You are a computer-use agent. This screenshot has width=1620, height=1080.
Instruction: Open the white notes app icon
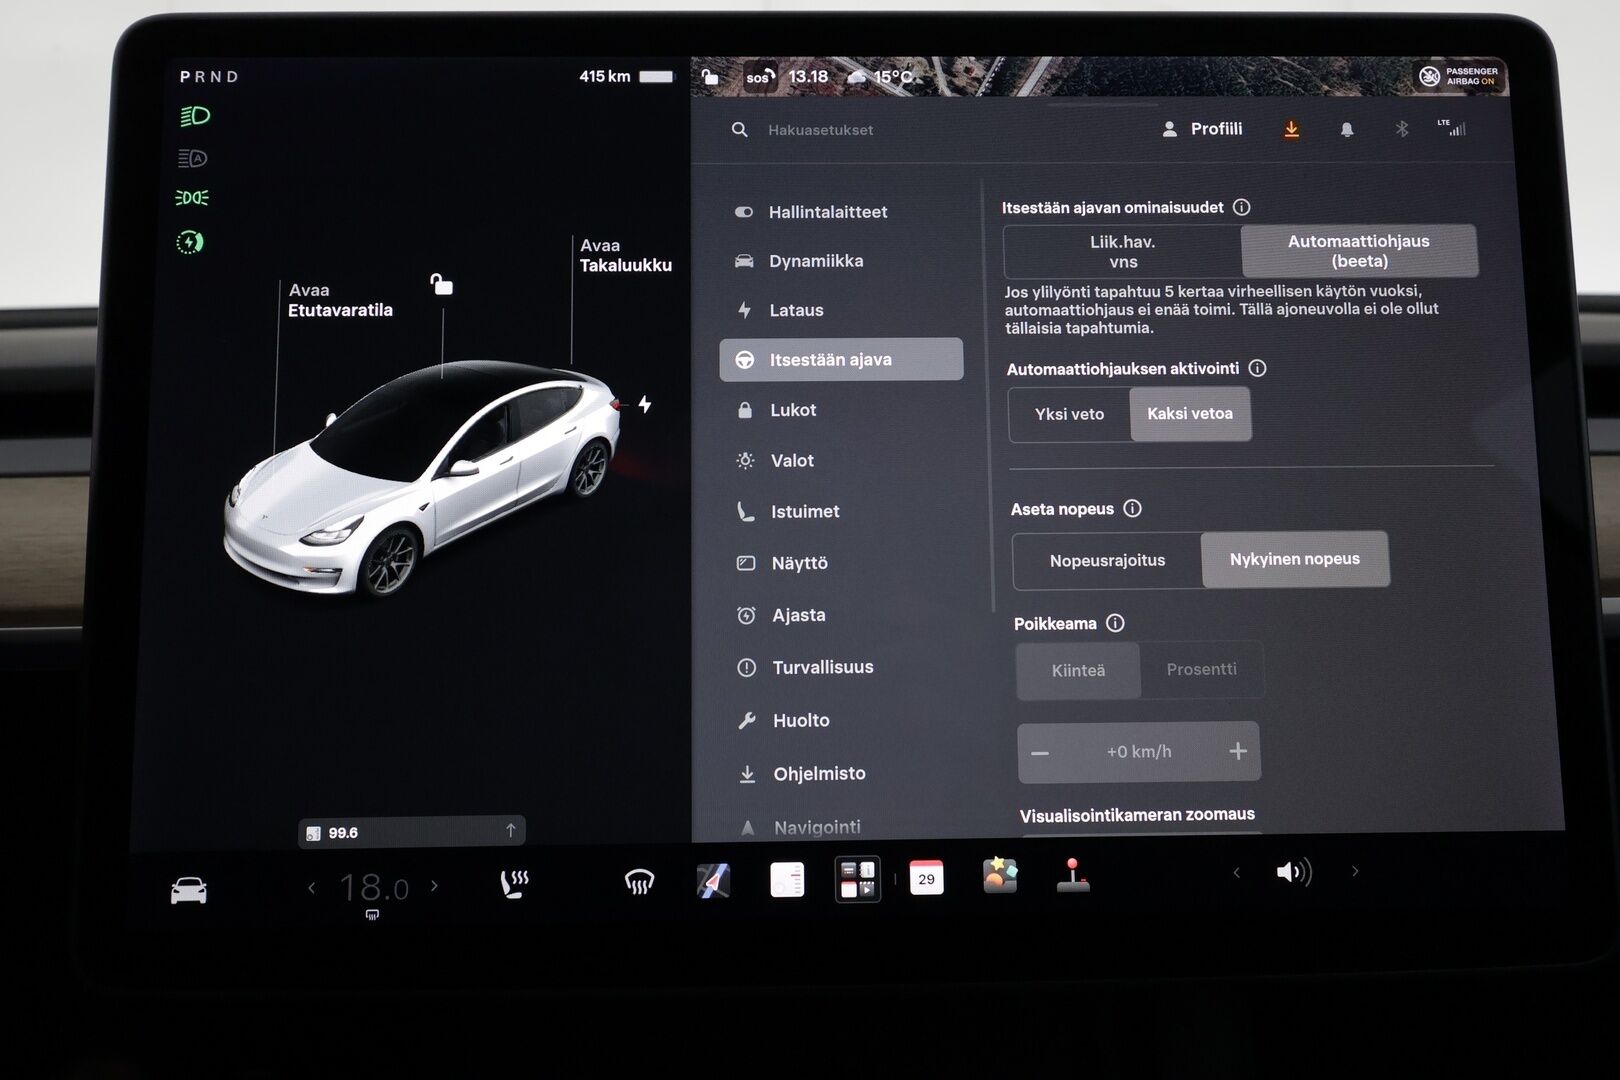(787, 879)
